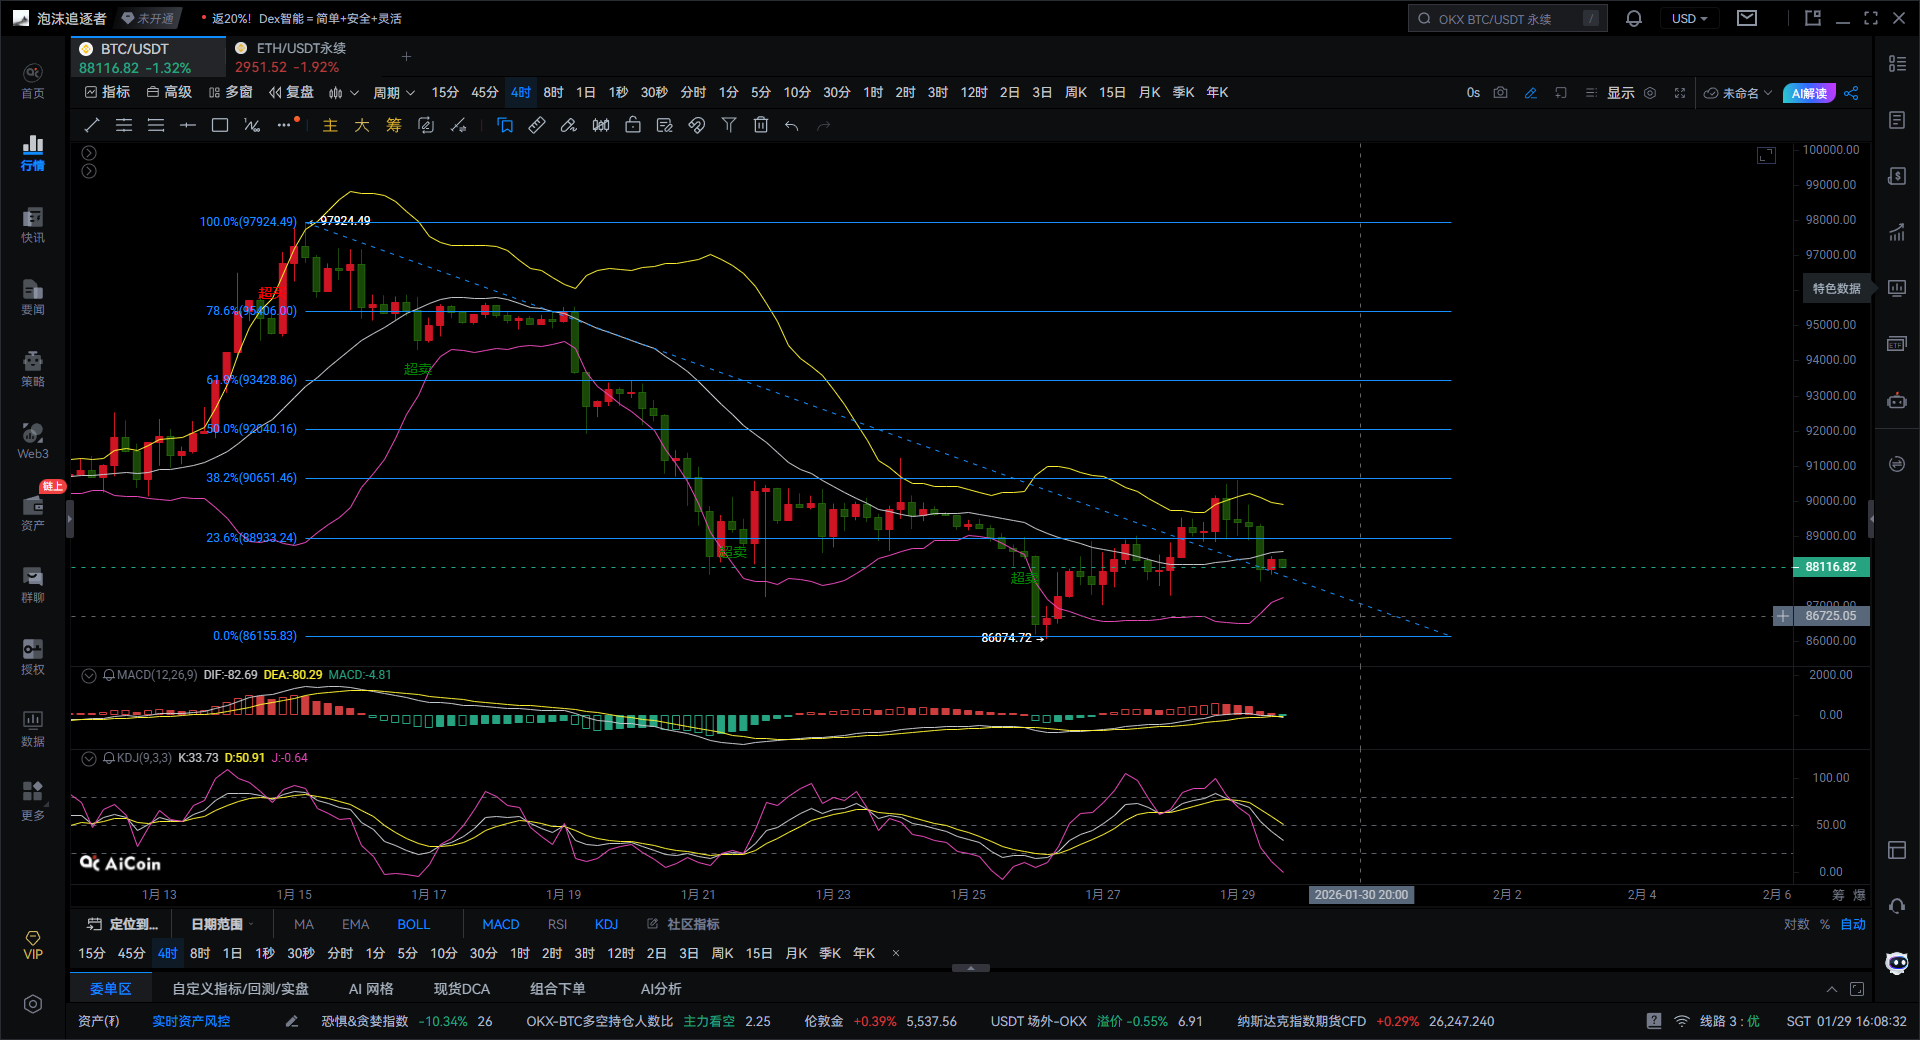The height and width of the screenshot is (1040, 1920).
Task: Lock drawings with the padlock icon
Action: (x=633, y=125)
